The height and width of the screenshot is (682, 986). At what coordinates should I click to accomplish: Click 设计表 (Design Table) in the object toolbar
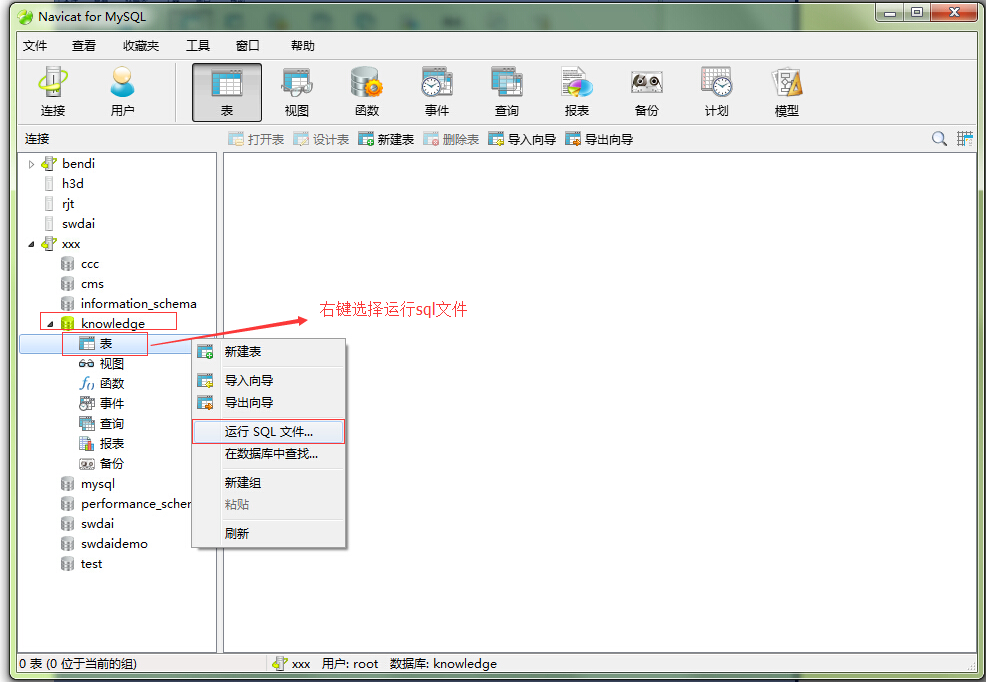pyautogui.click(x=321, y=140)
